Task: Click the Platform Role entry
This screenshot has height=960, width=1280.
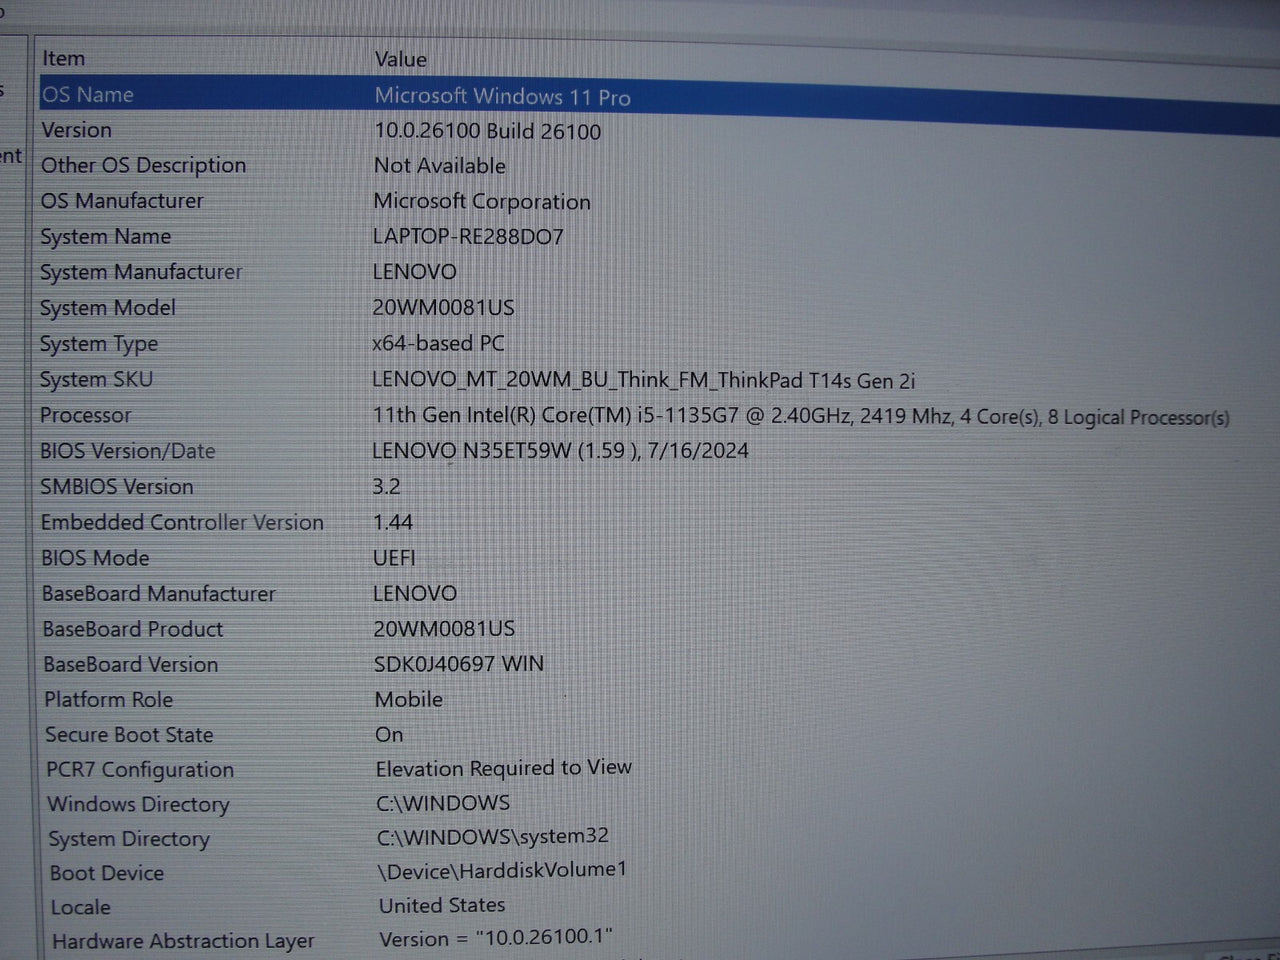Action: tap(109, 700)
